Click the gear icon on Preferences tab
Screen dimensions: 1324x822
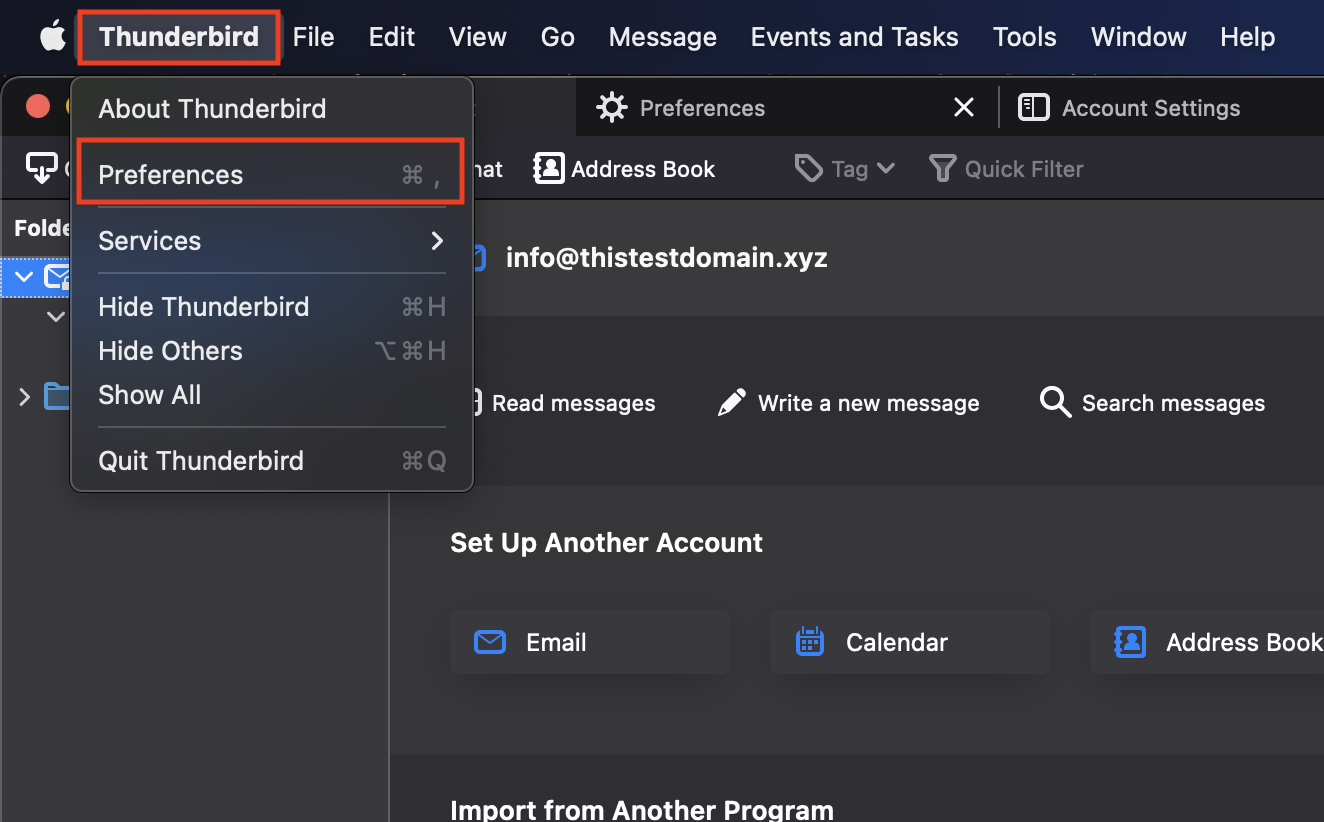pyautogui.click(x=611, y=108)
